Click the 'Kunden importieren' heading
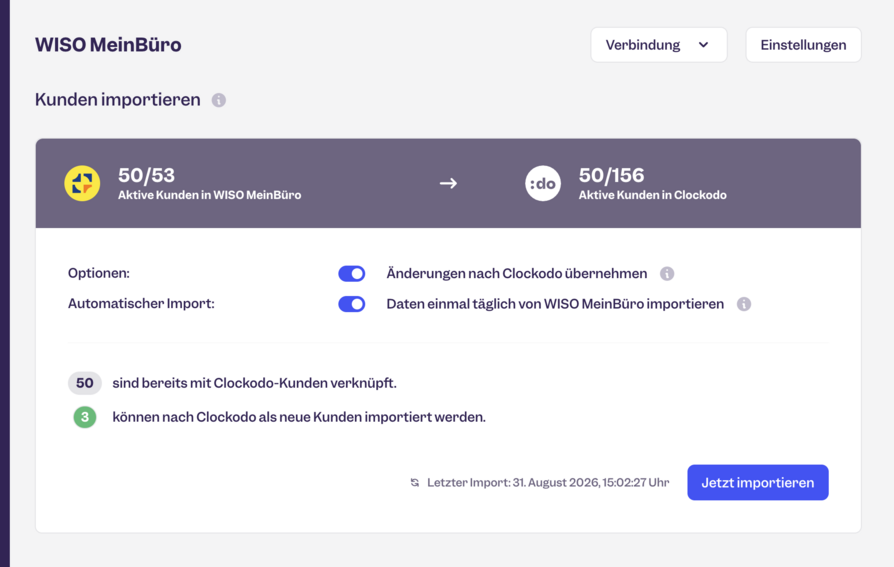Screen dimensions: 894x567 tap(117, 100)
